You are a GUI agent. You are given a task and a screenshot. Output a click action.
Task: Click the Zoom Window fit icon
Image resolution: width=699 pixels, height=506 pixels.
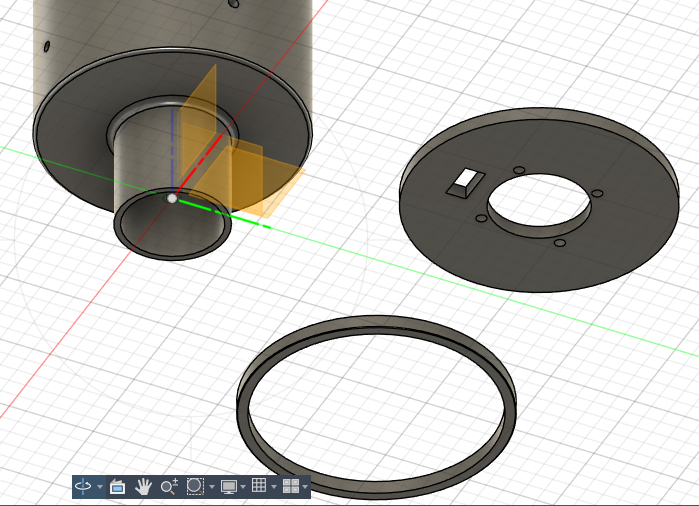[x=195, y=486]
